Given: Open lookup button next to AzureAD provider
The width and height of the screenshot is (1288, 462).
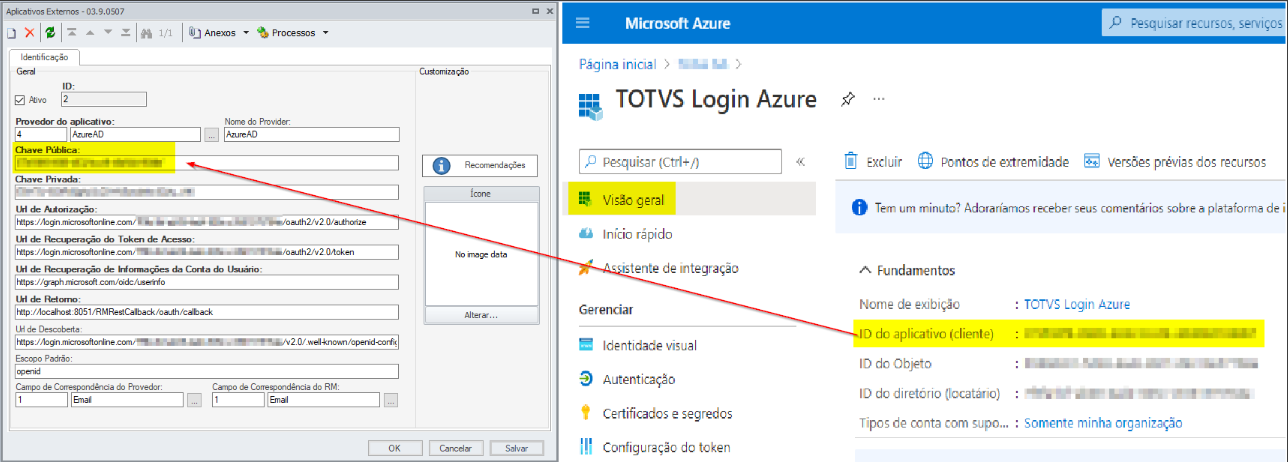Looking at the screenshot, I should tap(211, 134).
